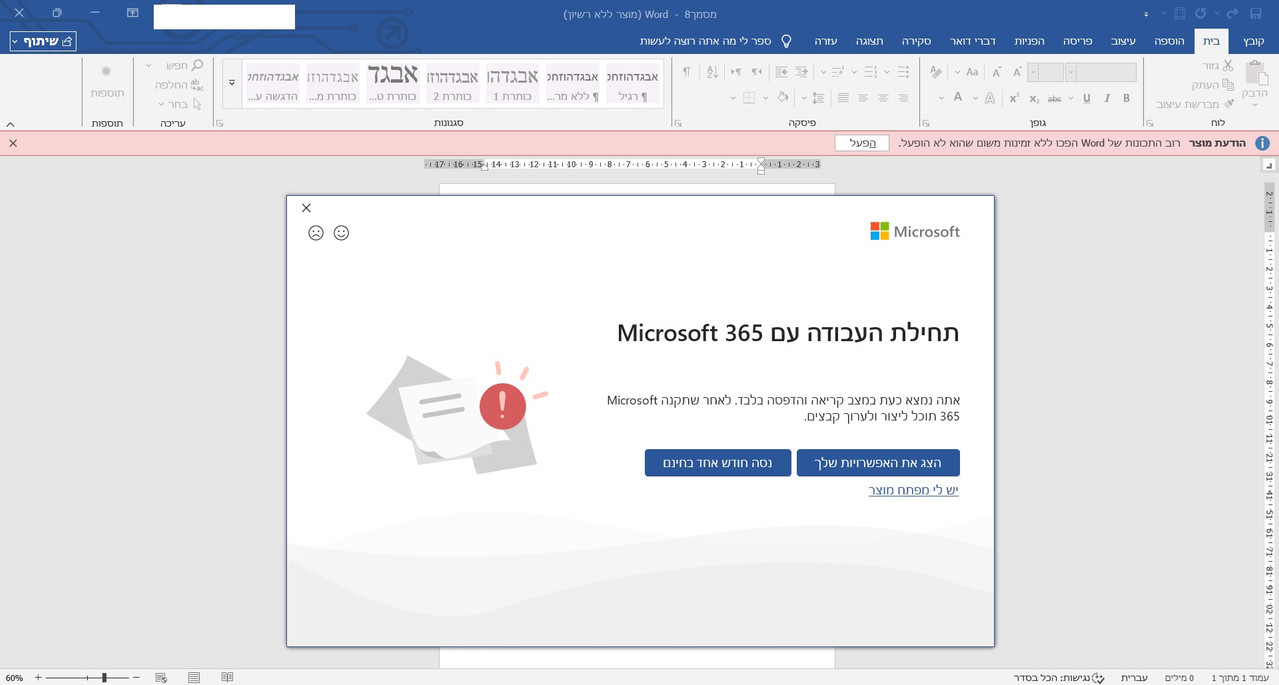This screenshot has width=1279, height=685.
Task: Click the Clear All Formatting eraser icon
Action: [x=936, y=72]
